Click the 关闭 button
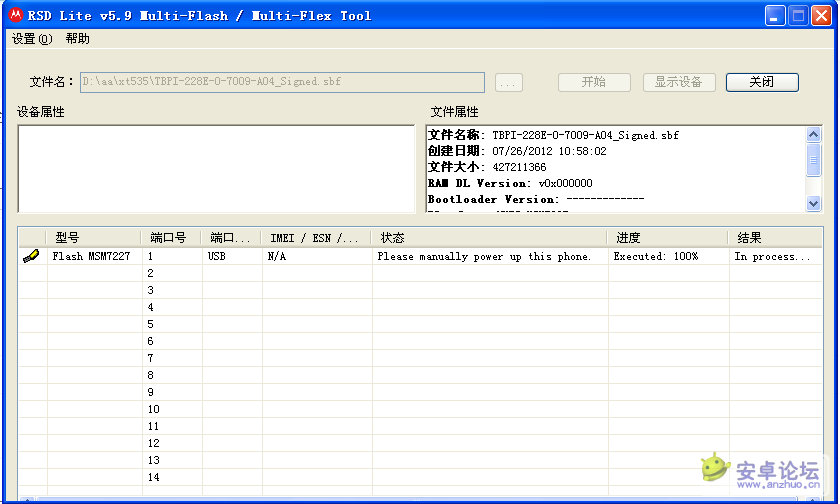 pyautogui.click(x=762, y=82)
